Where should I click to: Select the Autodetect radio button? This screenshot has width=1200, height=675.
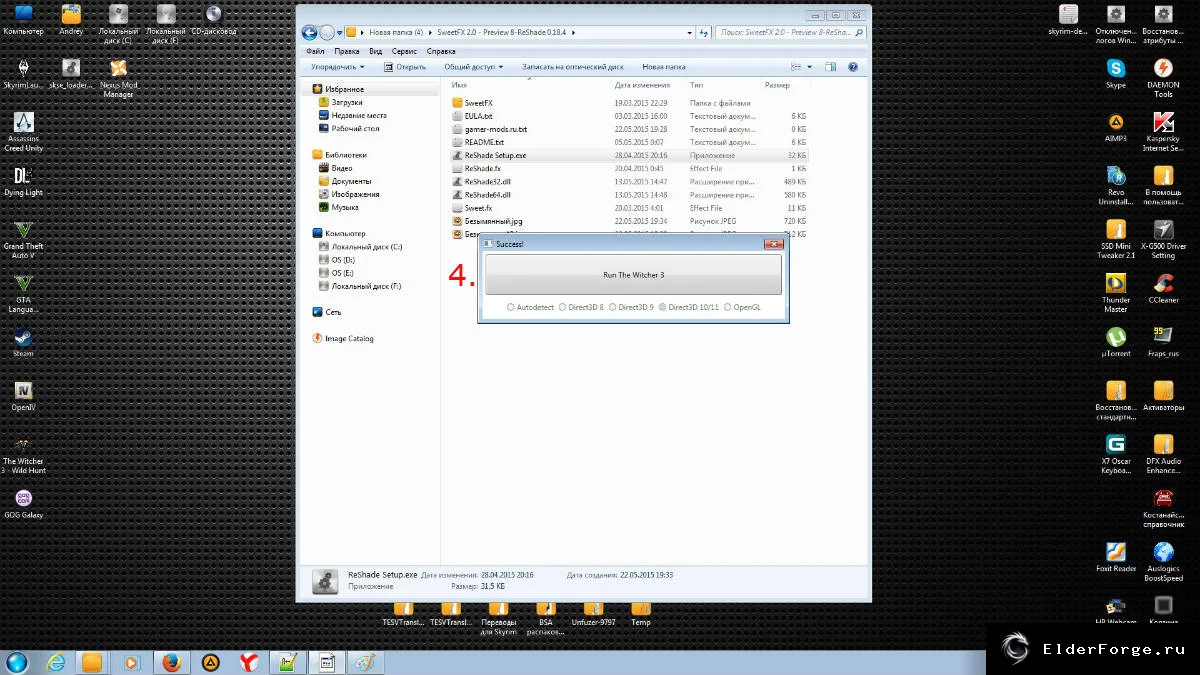coord(531,307)
